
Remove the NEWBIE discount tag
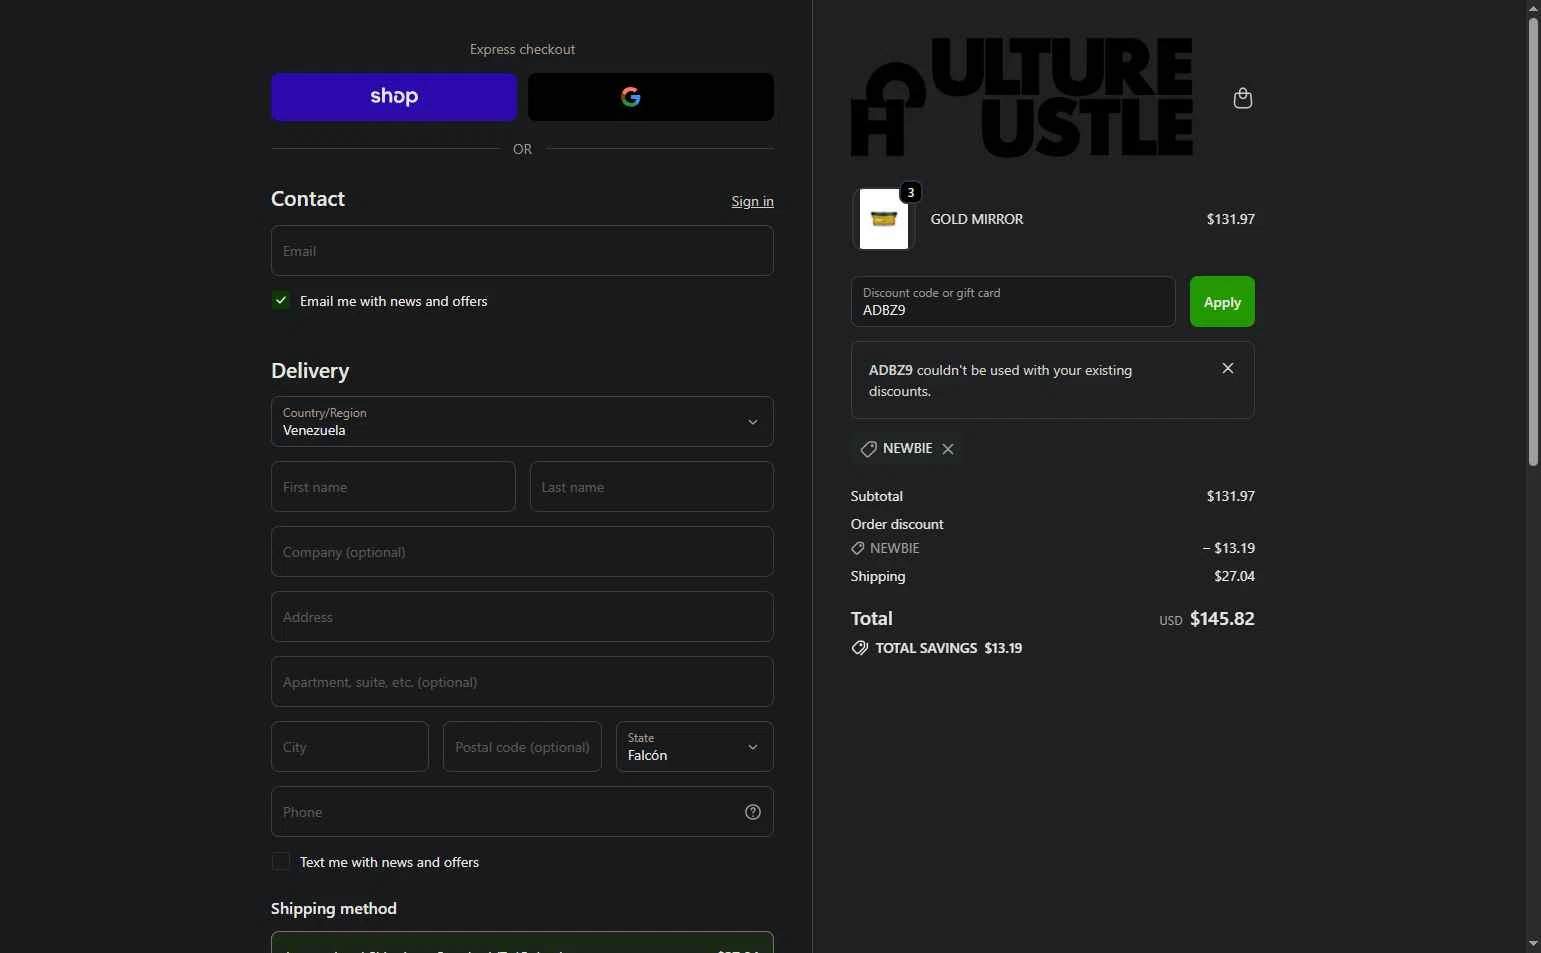pos(948,449)
